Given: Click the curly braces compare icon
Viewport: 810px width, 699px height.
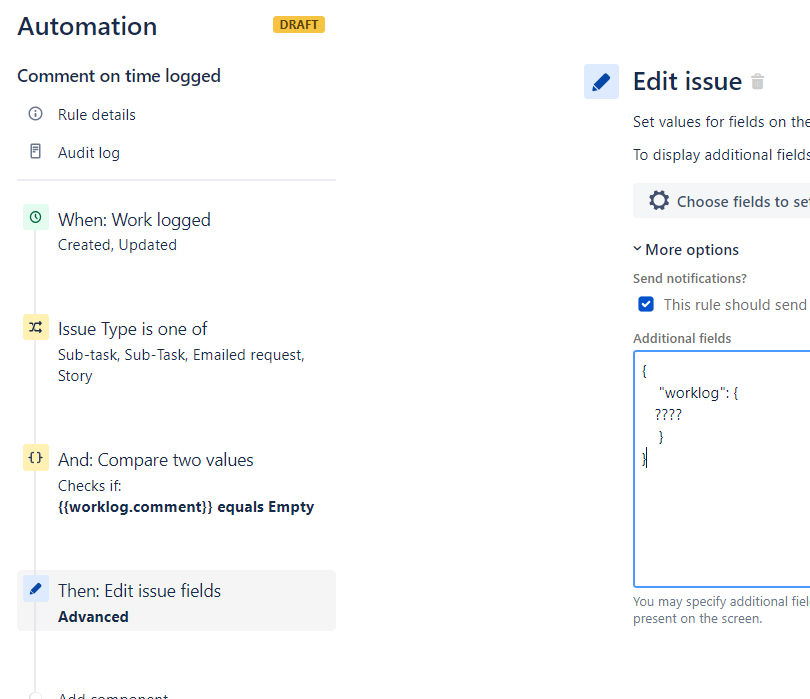Looking at the screenshot, I should (36, 457).
